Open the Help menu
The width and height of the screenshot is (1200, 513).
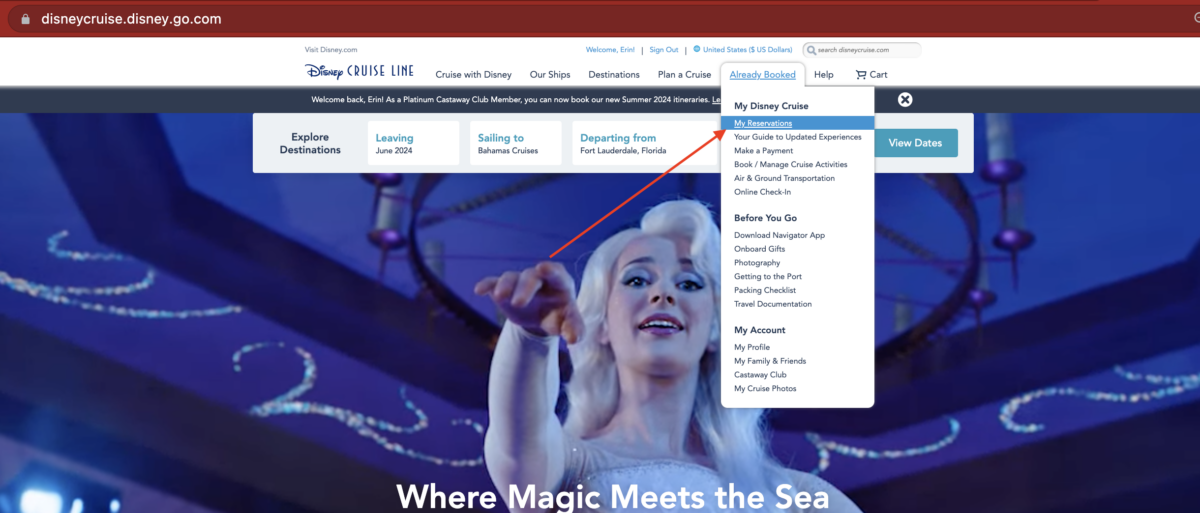click(824, 75)
